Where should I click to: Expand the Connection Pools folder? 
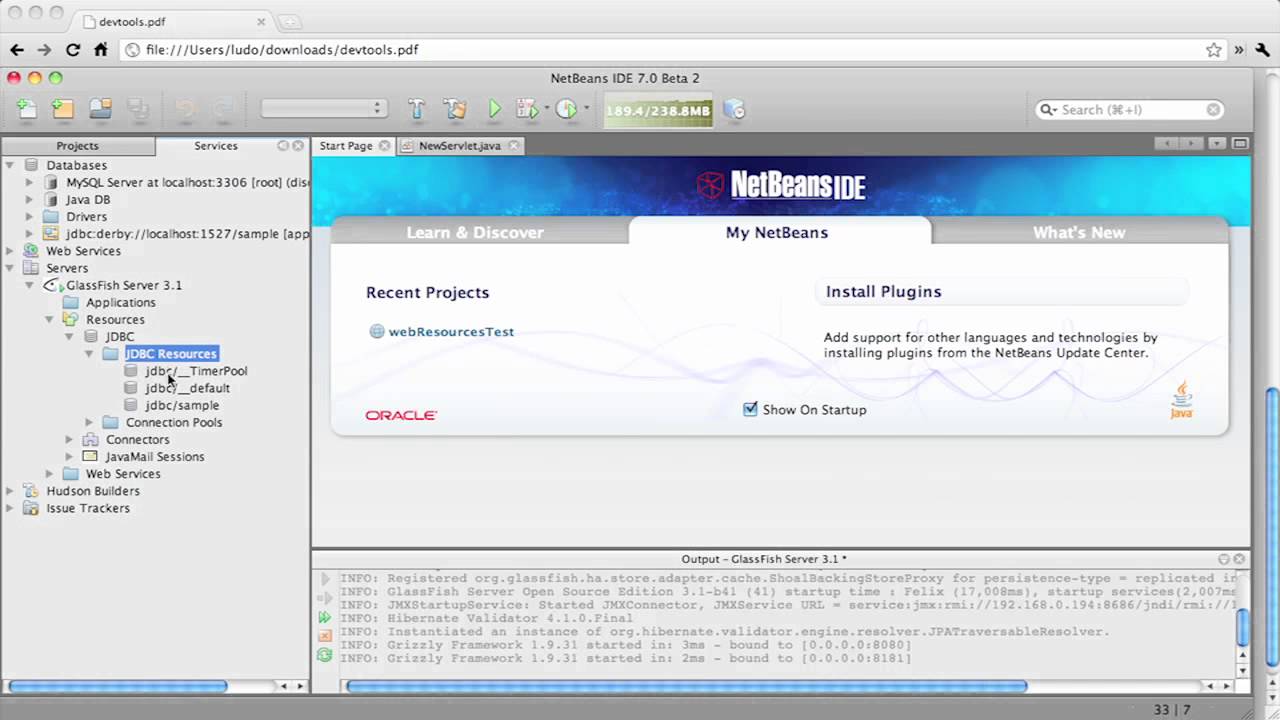pyautogui.click(x=89, y=422)
